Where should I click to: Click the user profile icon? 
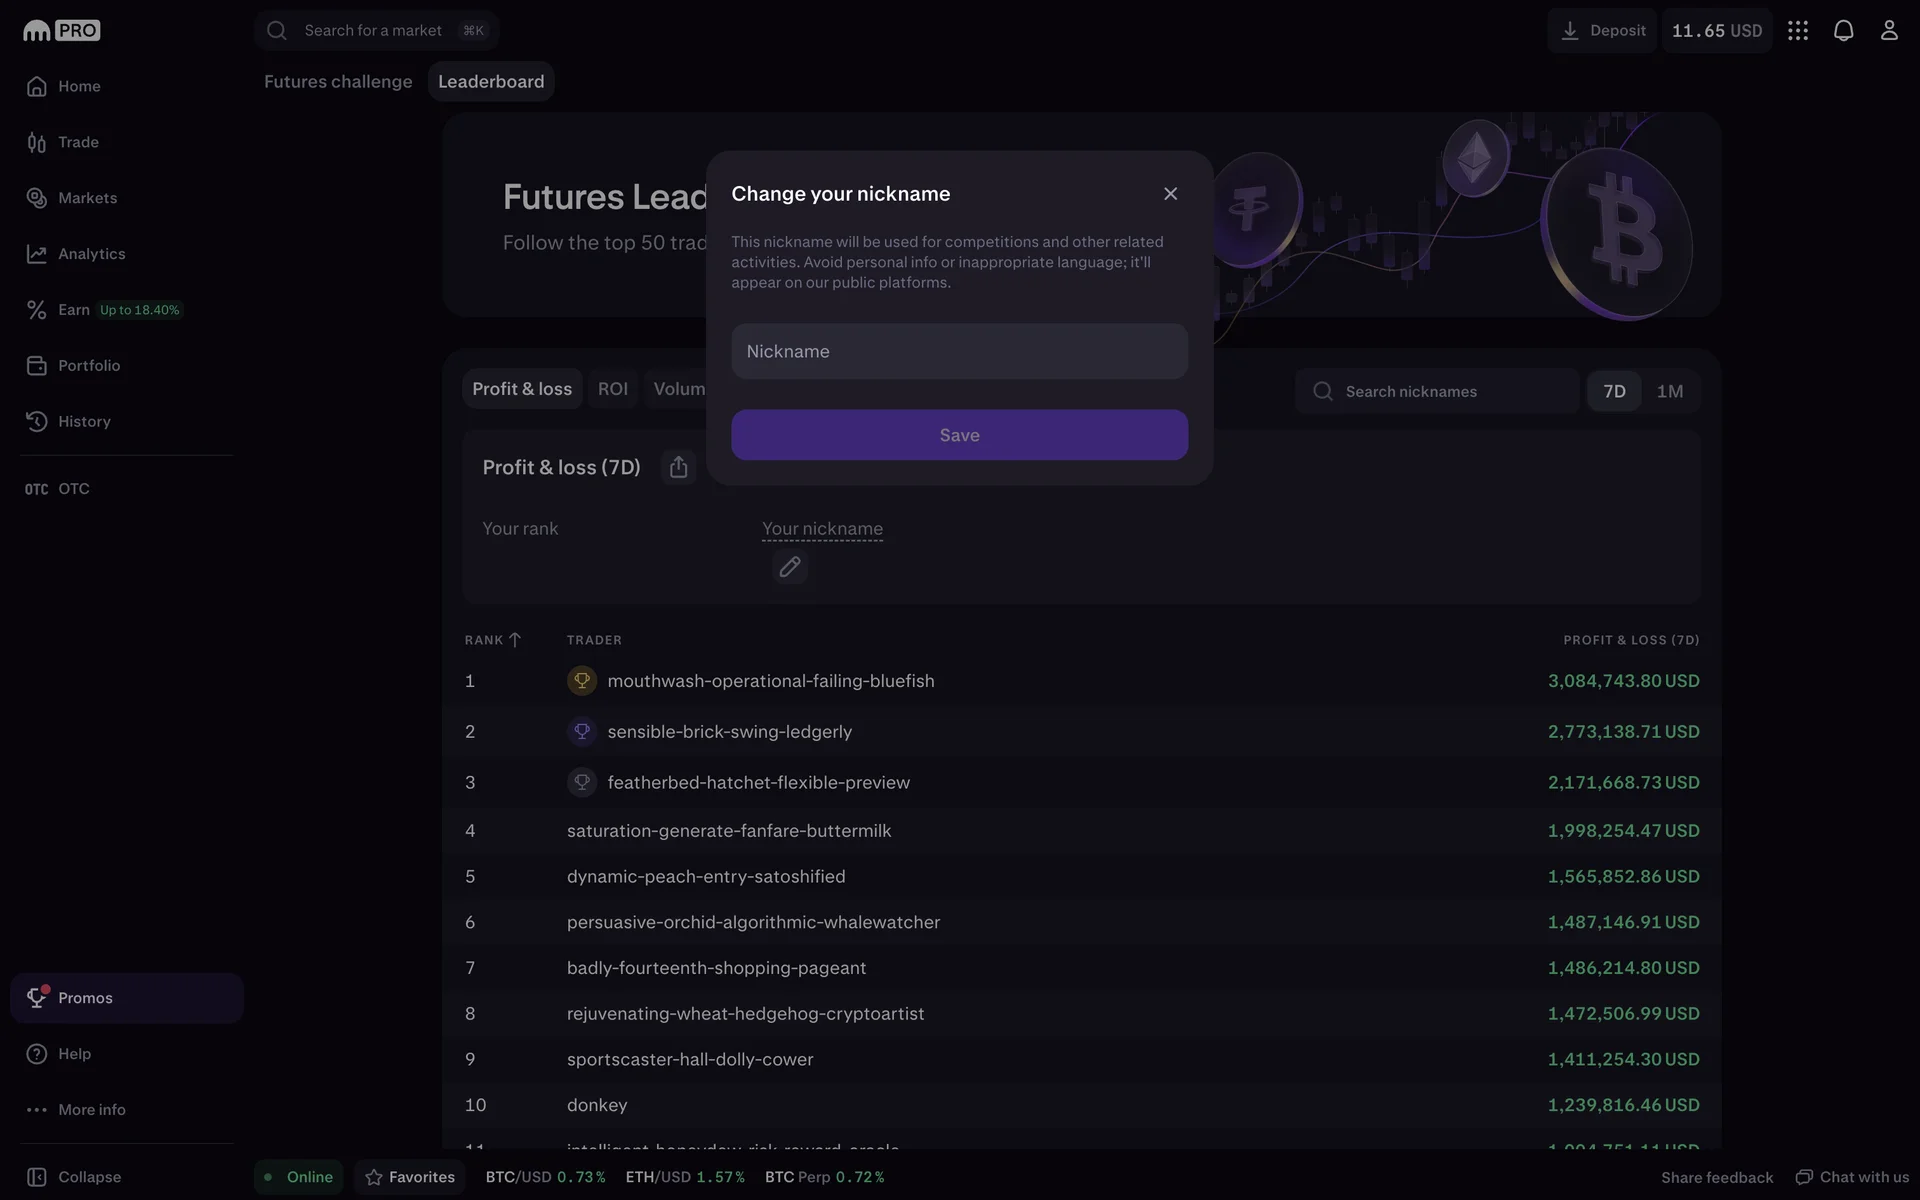pos(1888,31)
